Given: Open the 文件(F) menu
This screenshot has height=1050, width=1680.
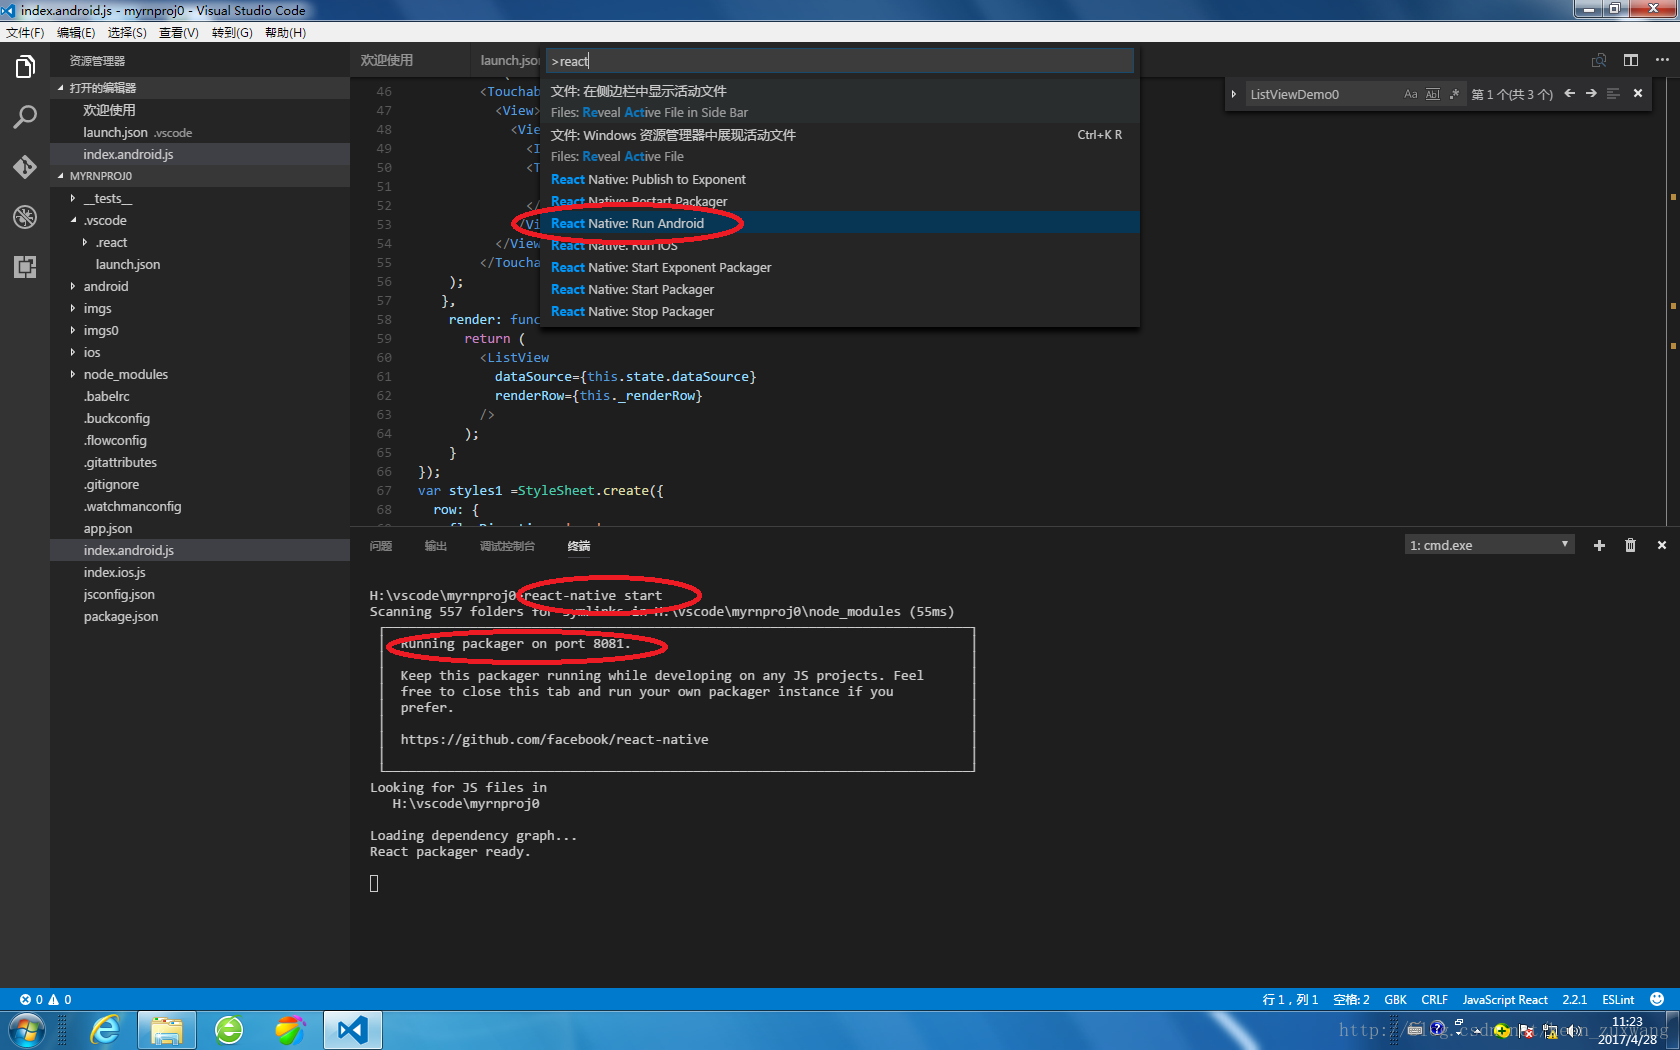Looking at the screenshot, I should click(25, 33).
